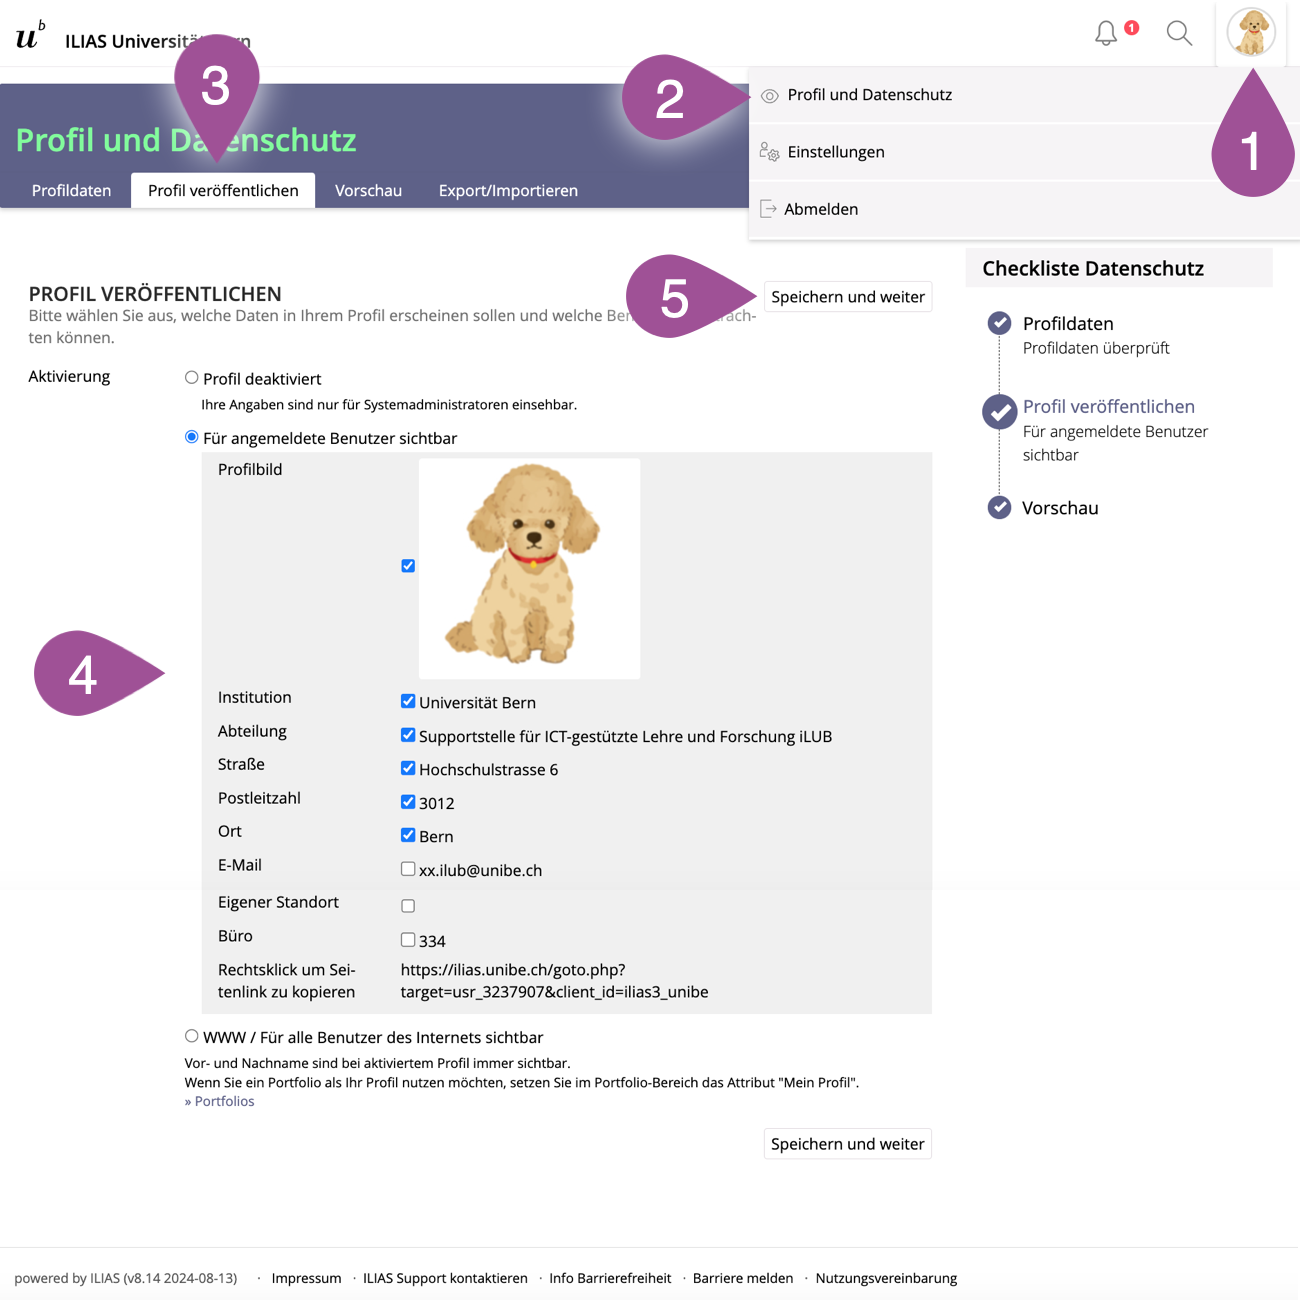Enable the E-Mail checkbox
This screenshot has height=1300, width=1300.
408,869
